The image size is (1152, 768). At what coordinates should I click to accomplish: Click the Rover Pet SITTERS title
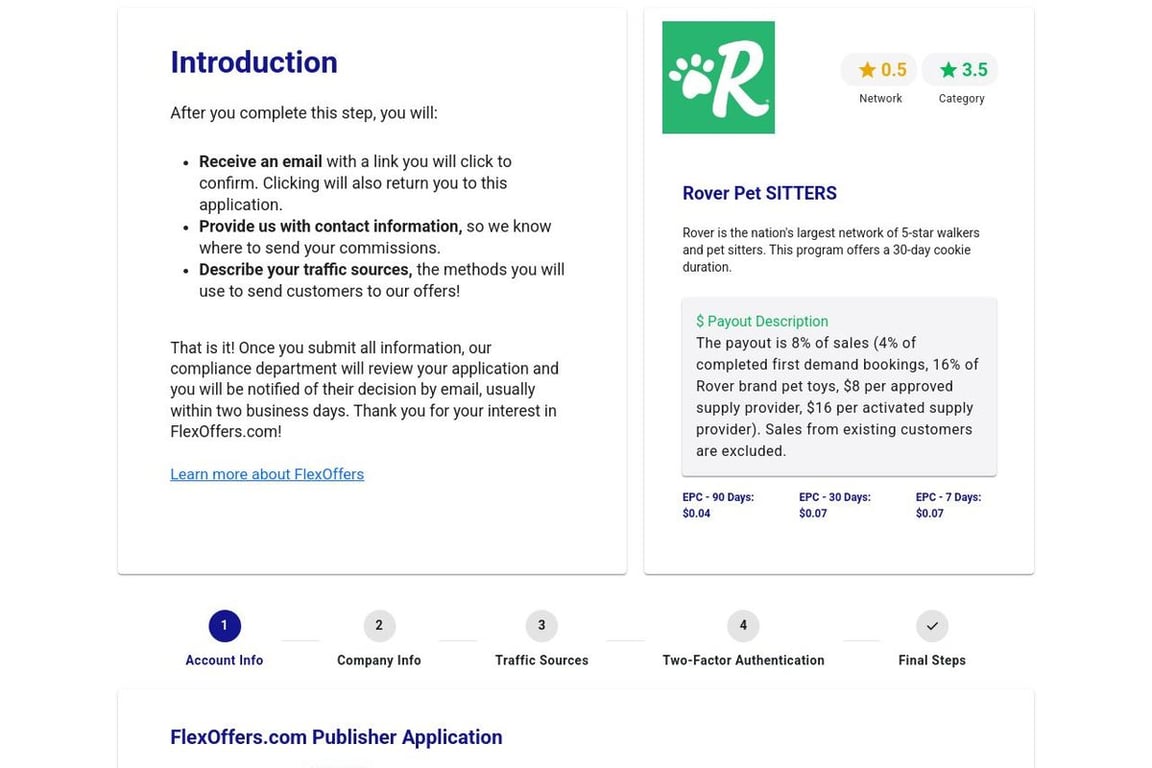759,193
